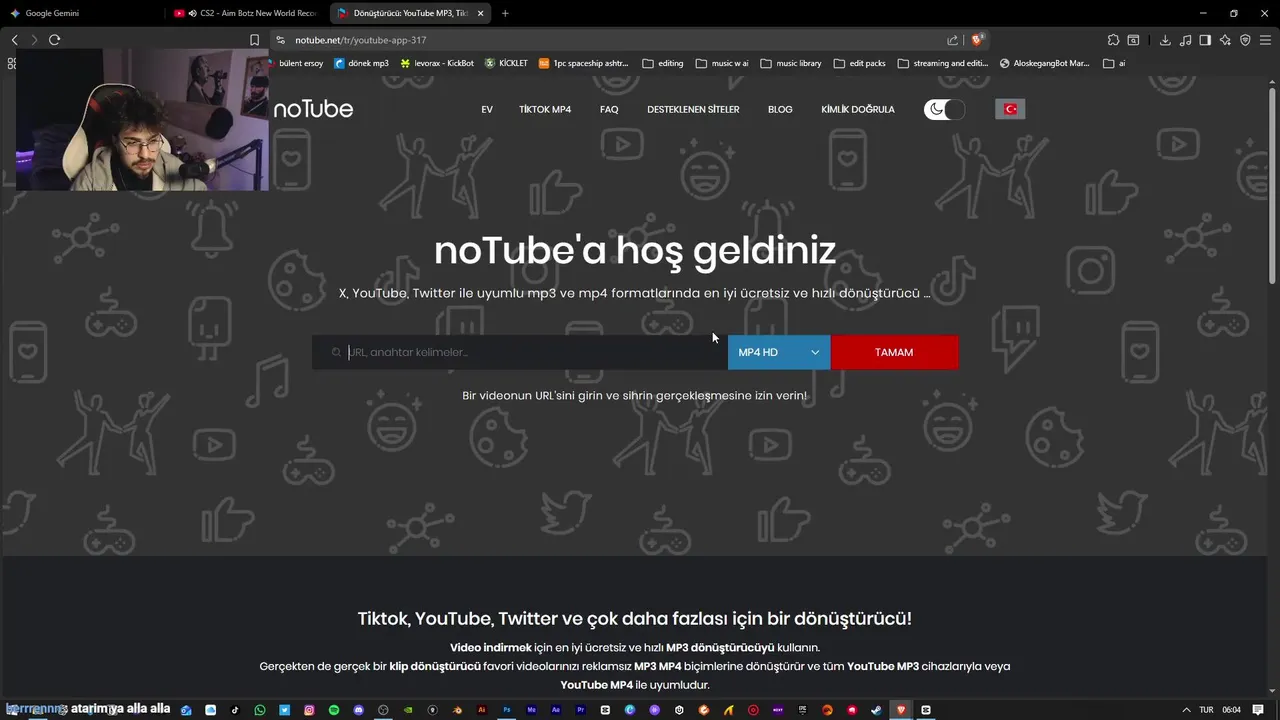Expand the music w ai bookmarks folder

click(x=722, y=63)
